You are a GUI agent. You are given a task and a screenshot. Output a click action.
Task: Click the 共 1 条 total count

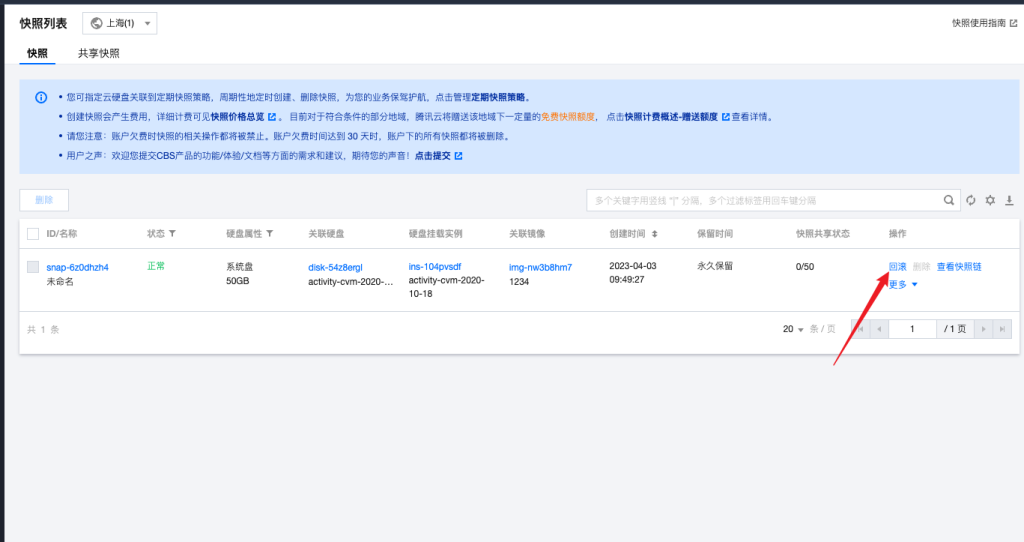43,329
